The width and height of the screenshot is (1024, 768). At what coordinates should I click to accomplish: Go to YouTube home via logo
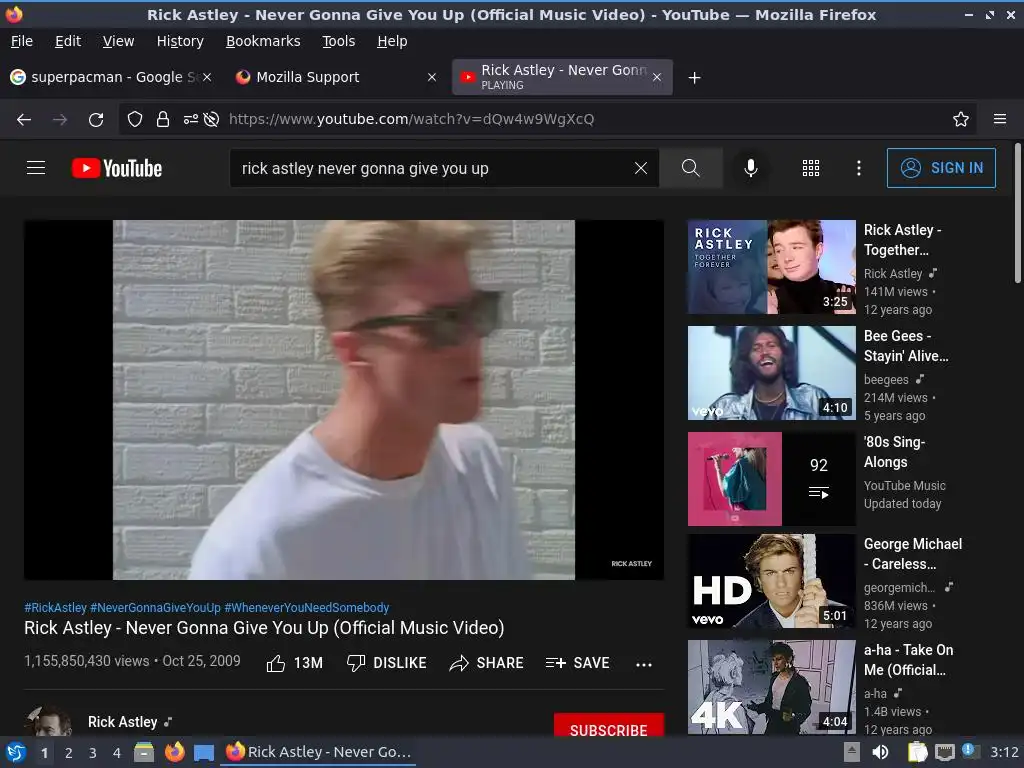click(116, 168)
